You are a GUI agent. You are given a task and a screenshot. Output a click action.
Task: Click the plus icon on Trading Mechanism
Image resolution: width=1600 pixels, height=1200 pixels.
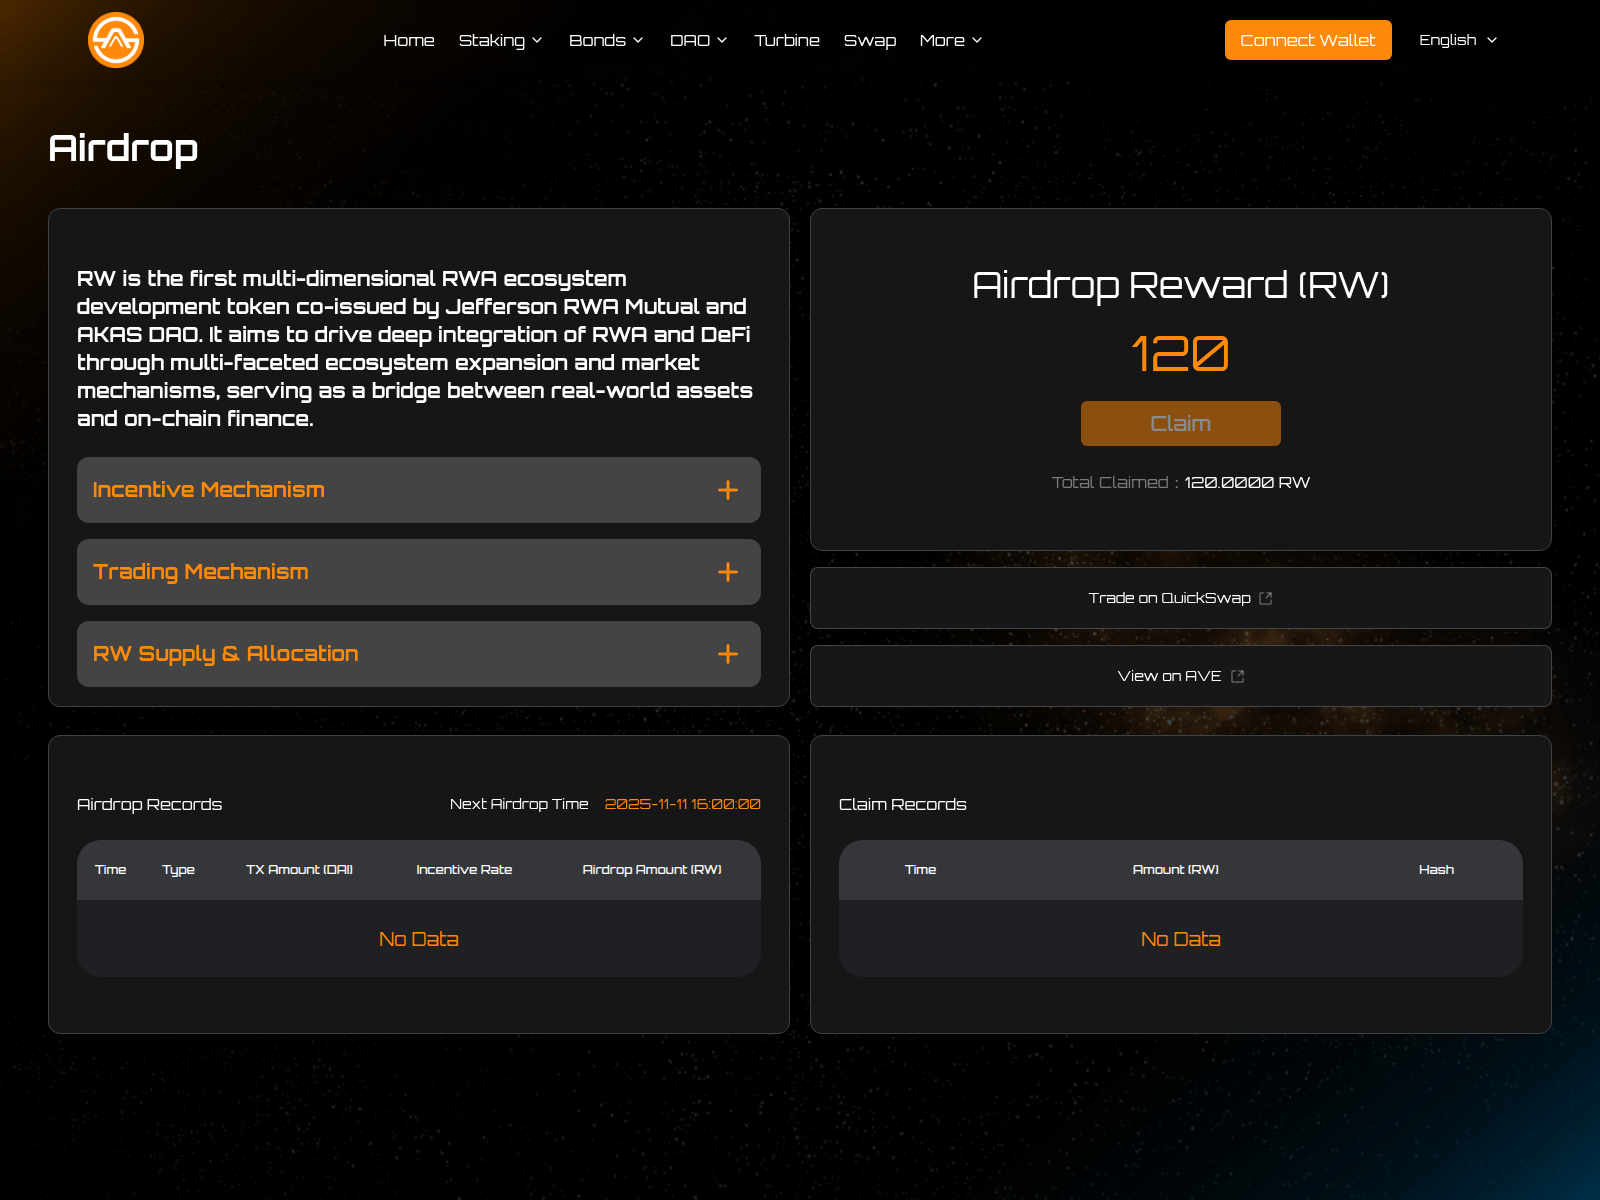tap(727, 572)
